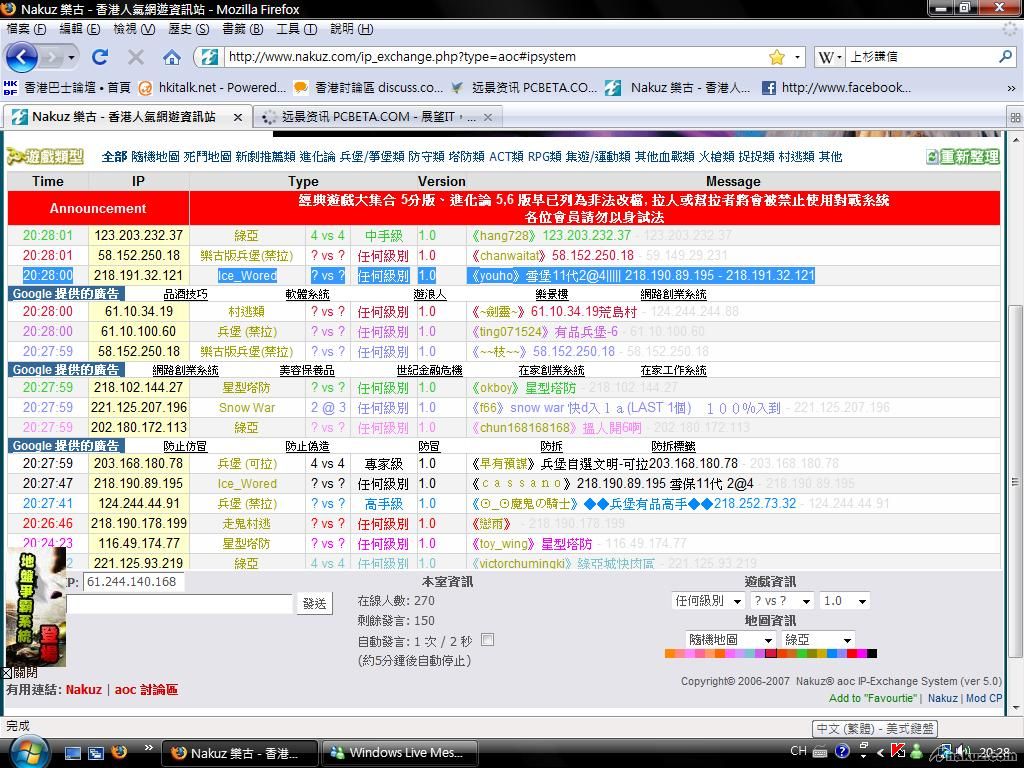1024x768 pixels.
Task: Go to the Firefox home page icon
Action: [172, 57]
